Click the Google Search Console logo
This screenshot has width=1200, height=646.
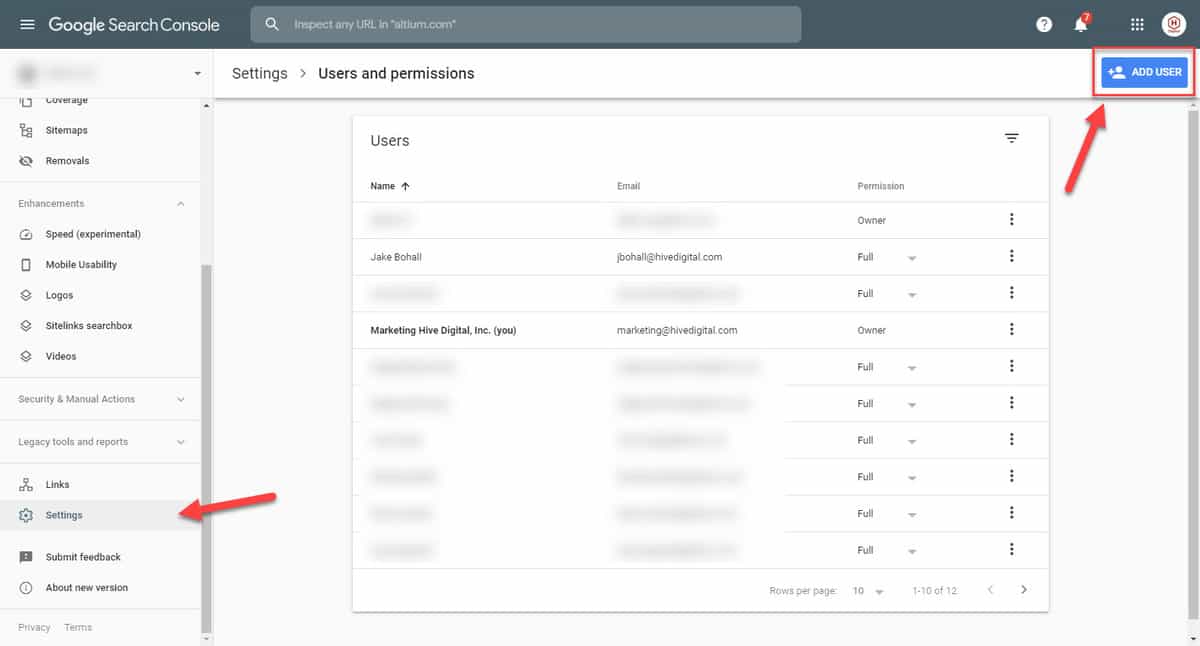pyautogui.click(x=134, y=25)
